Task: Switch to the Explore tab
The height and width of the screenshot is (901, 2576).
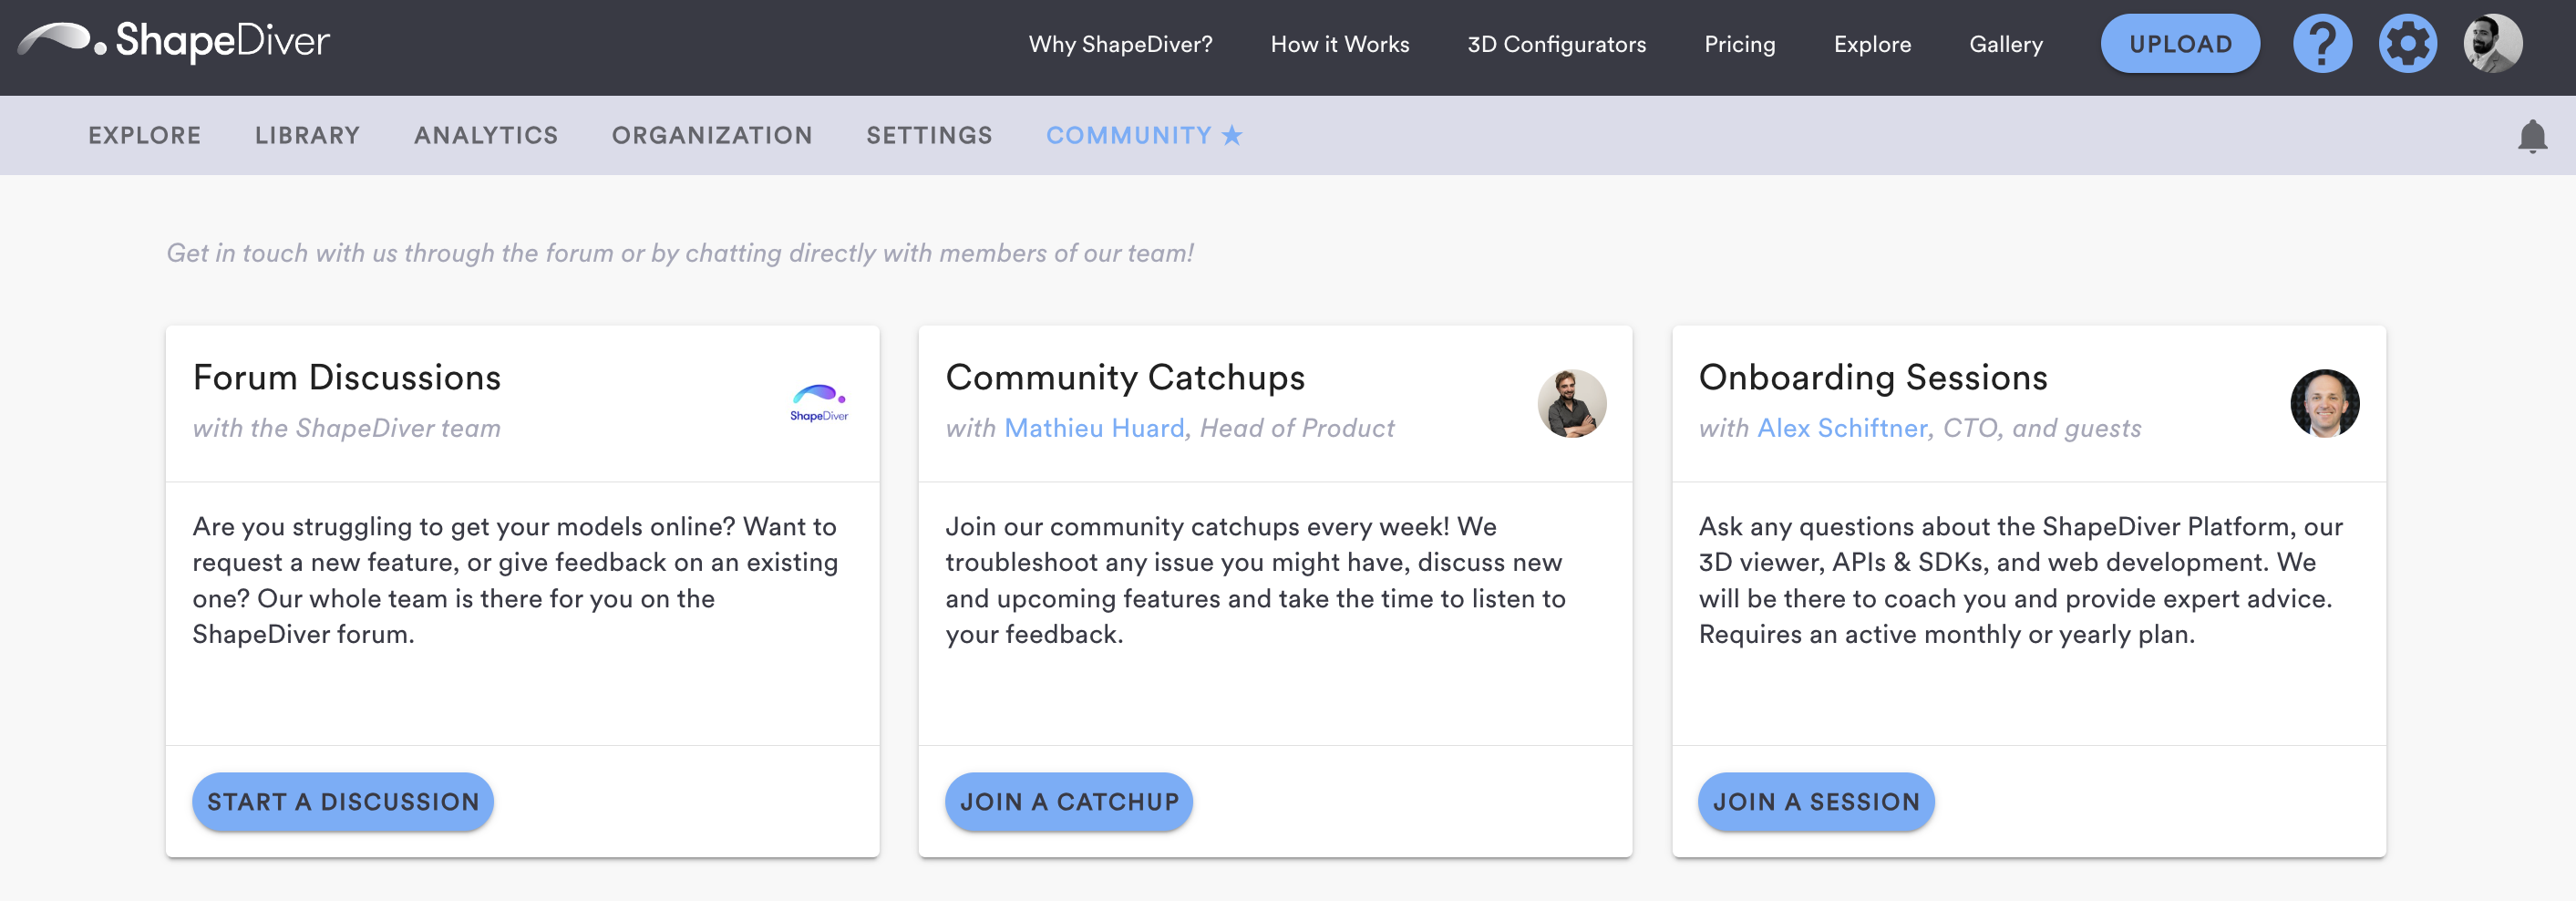Action: pyautogui.click(x=145, y=136)
